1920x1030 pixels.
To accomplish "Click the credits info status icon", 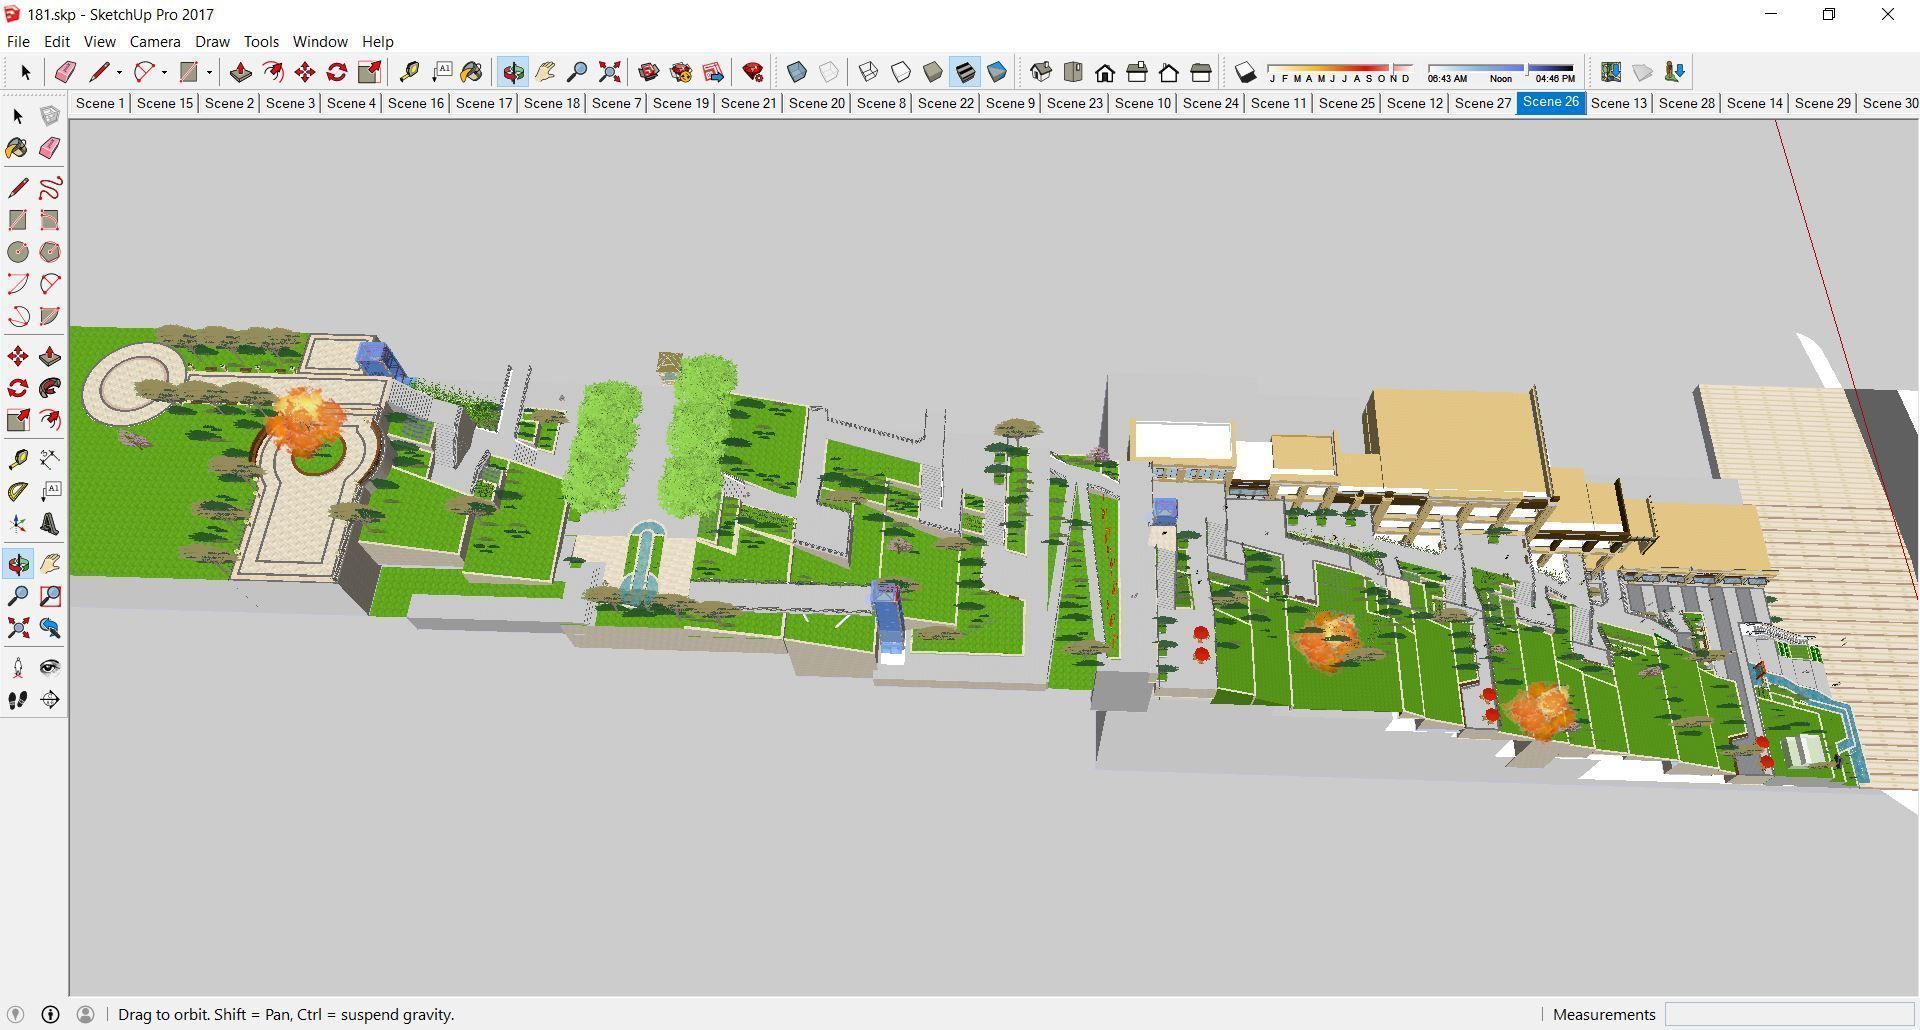I will 50,1014.
